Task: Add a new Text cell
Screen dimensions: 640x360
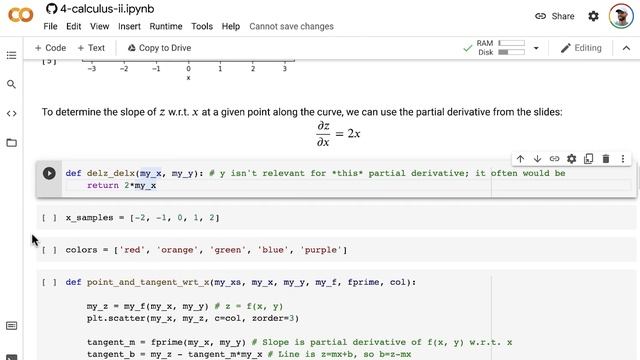Action: pyautogui.click(x=91, y=48)
